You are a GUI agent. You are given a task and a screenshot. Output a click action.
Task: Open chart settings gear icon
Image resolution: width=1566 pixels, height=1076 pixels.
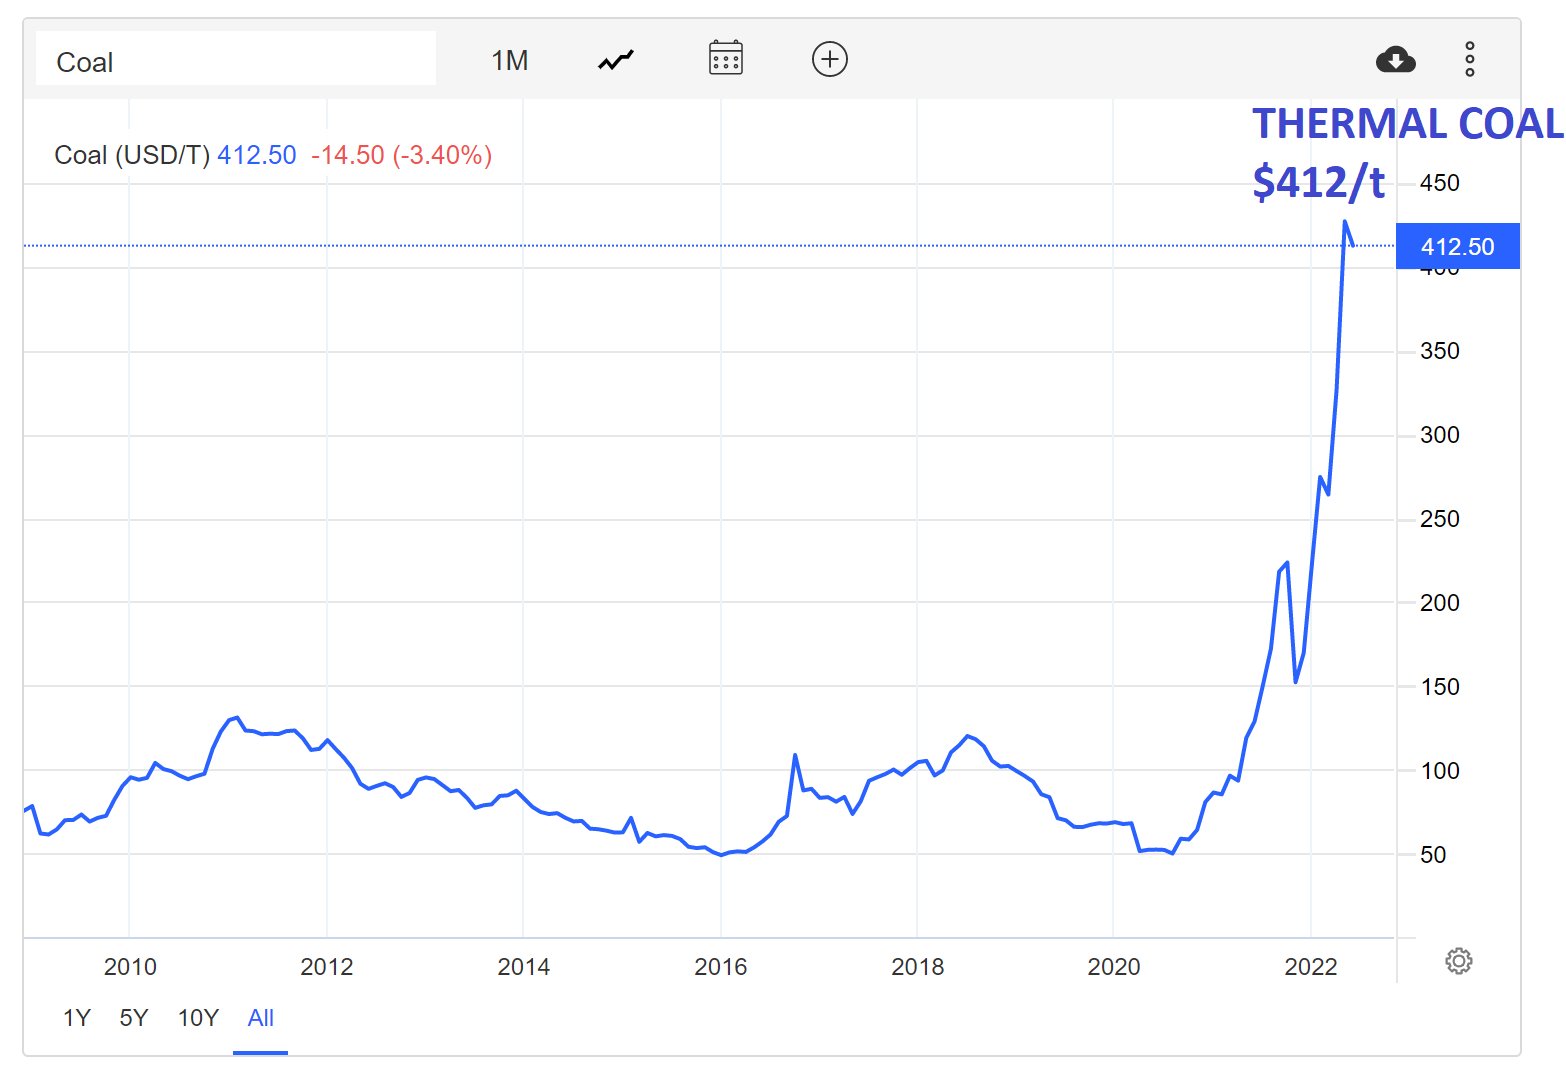[1458, 961]
